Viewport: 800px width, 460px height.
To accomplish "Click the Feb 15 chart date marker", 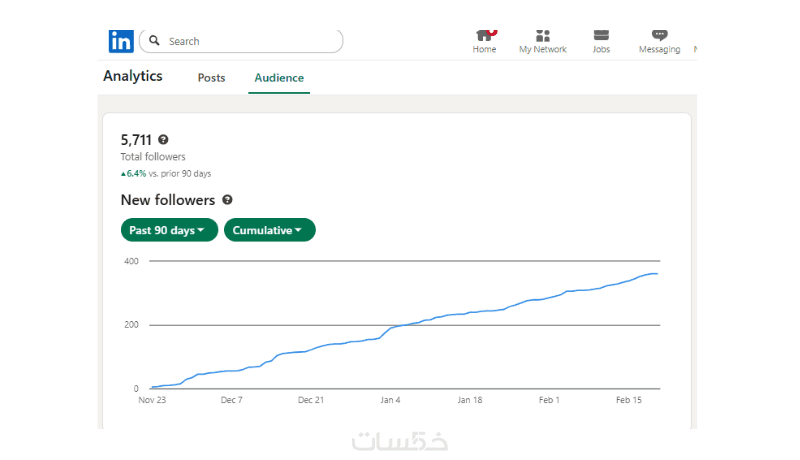I will (629, 400).
